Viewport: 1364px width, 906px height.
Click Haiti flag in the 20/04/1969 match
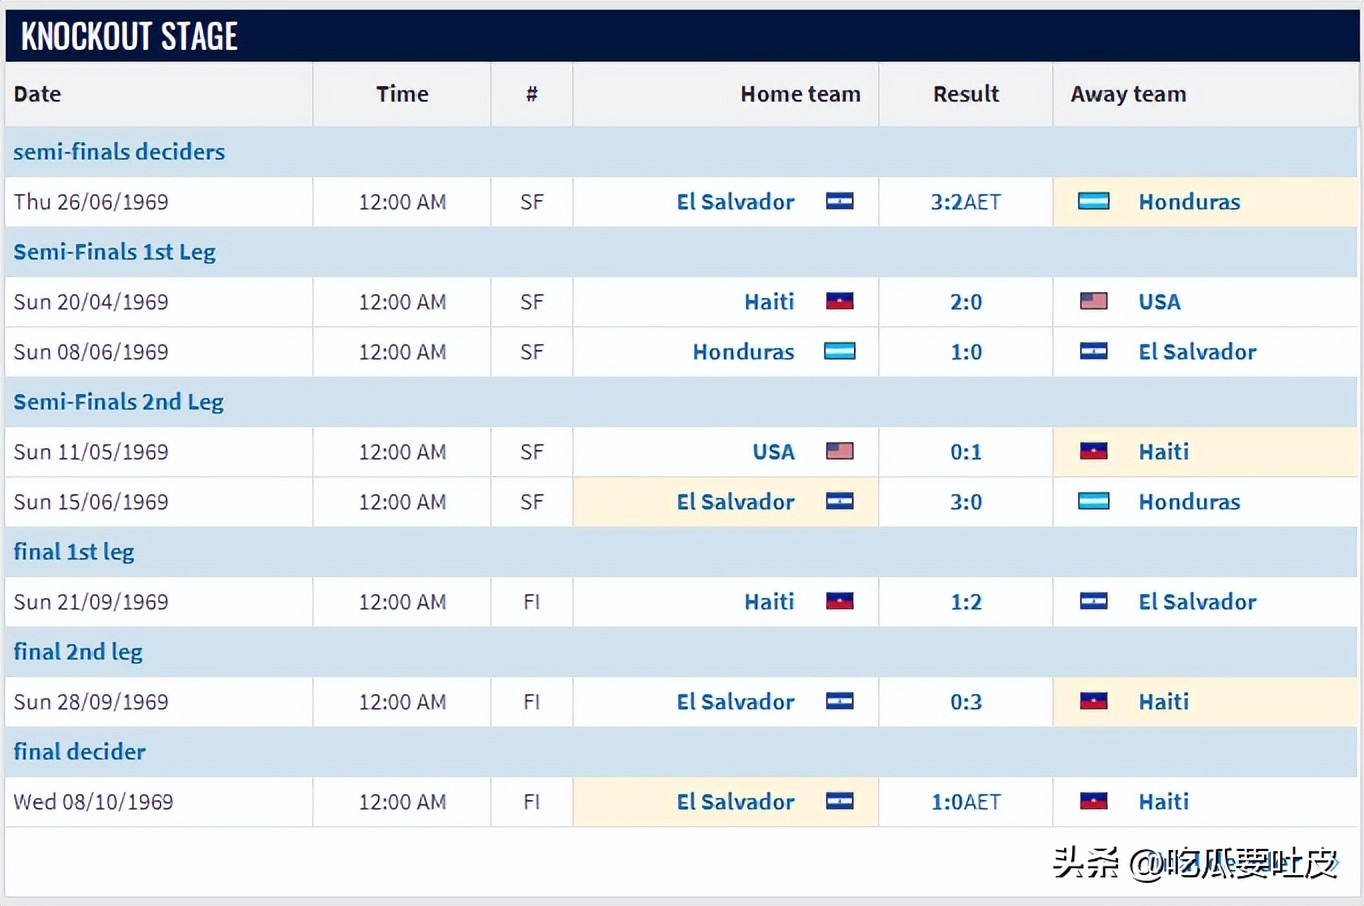[x=839, y=301]
